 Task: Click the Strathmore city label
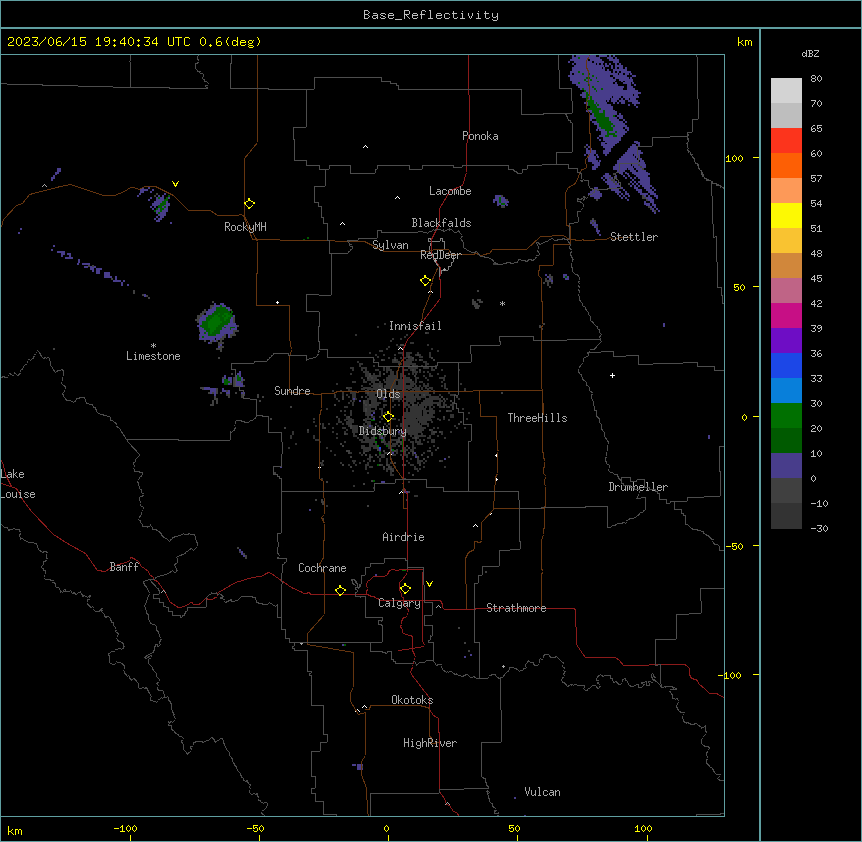click(x=516, y=608)
